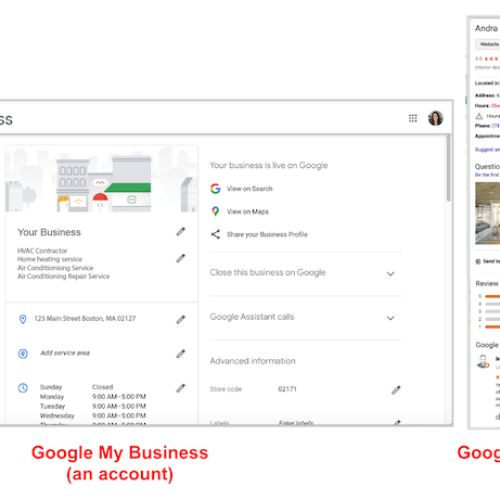The height and width of the screenshot is (500, 500).
Task: Click the Sunday Closed hours row
Action: point(77,387)
